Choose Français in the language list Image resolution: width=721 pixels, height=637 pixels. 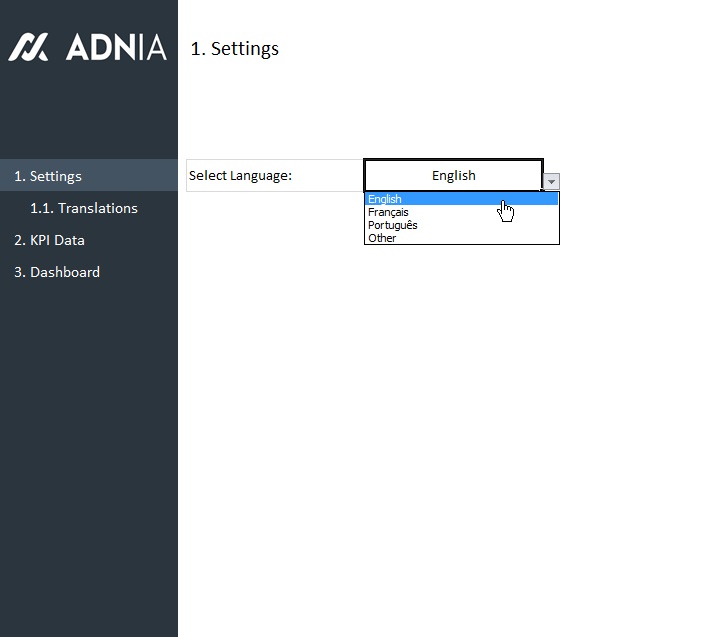click(388, 212)
